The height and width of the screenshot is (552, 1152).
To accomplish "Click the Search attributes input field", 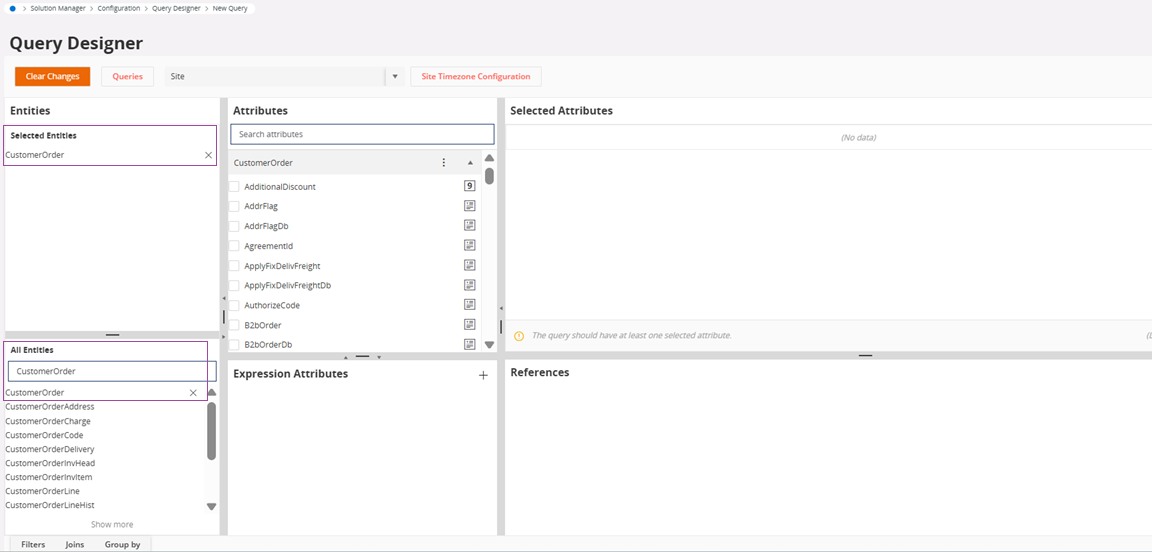I will pyautogui.click(x=362, y=134).
